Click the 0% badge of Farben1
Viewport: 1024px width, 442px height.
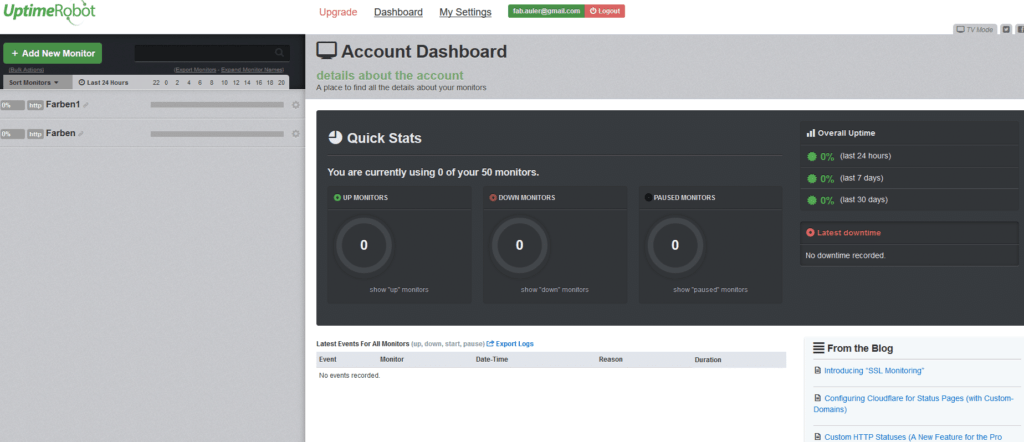(12, 105)
